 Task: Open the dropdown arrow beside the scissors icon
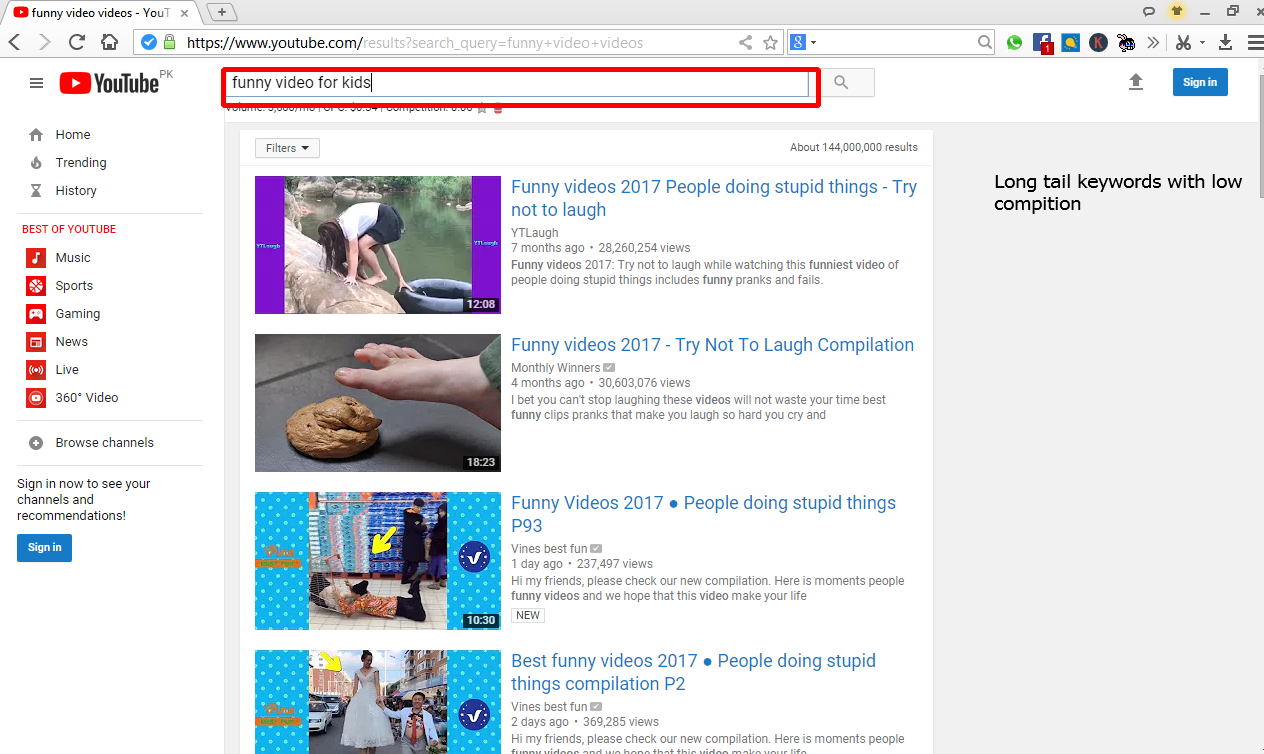(x=1202, y=43)
